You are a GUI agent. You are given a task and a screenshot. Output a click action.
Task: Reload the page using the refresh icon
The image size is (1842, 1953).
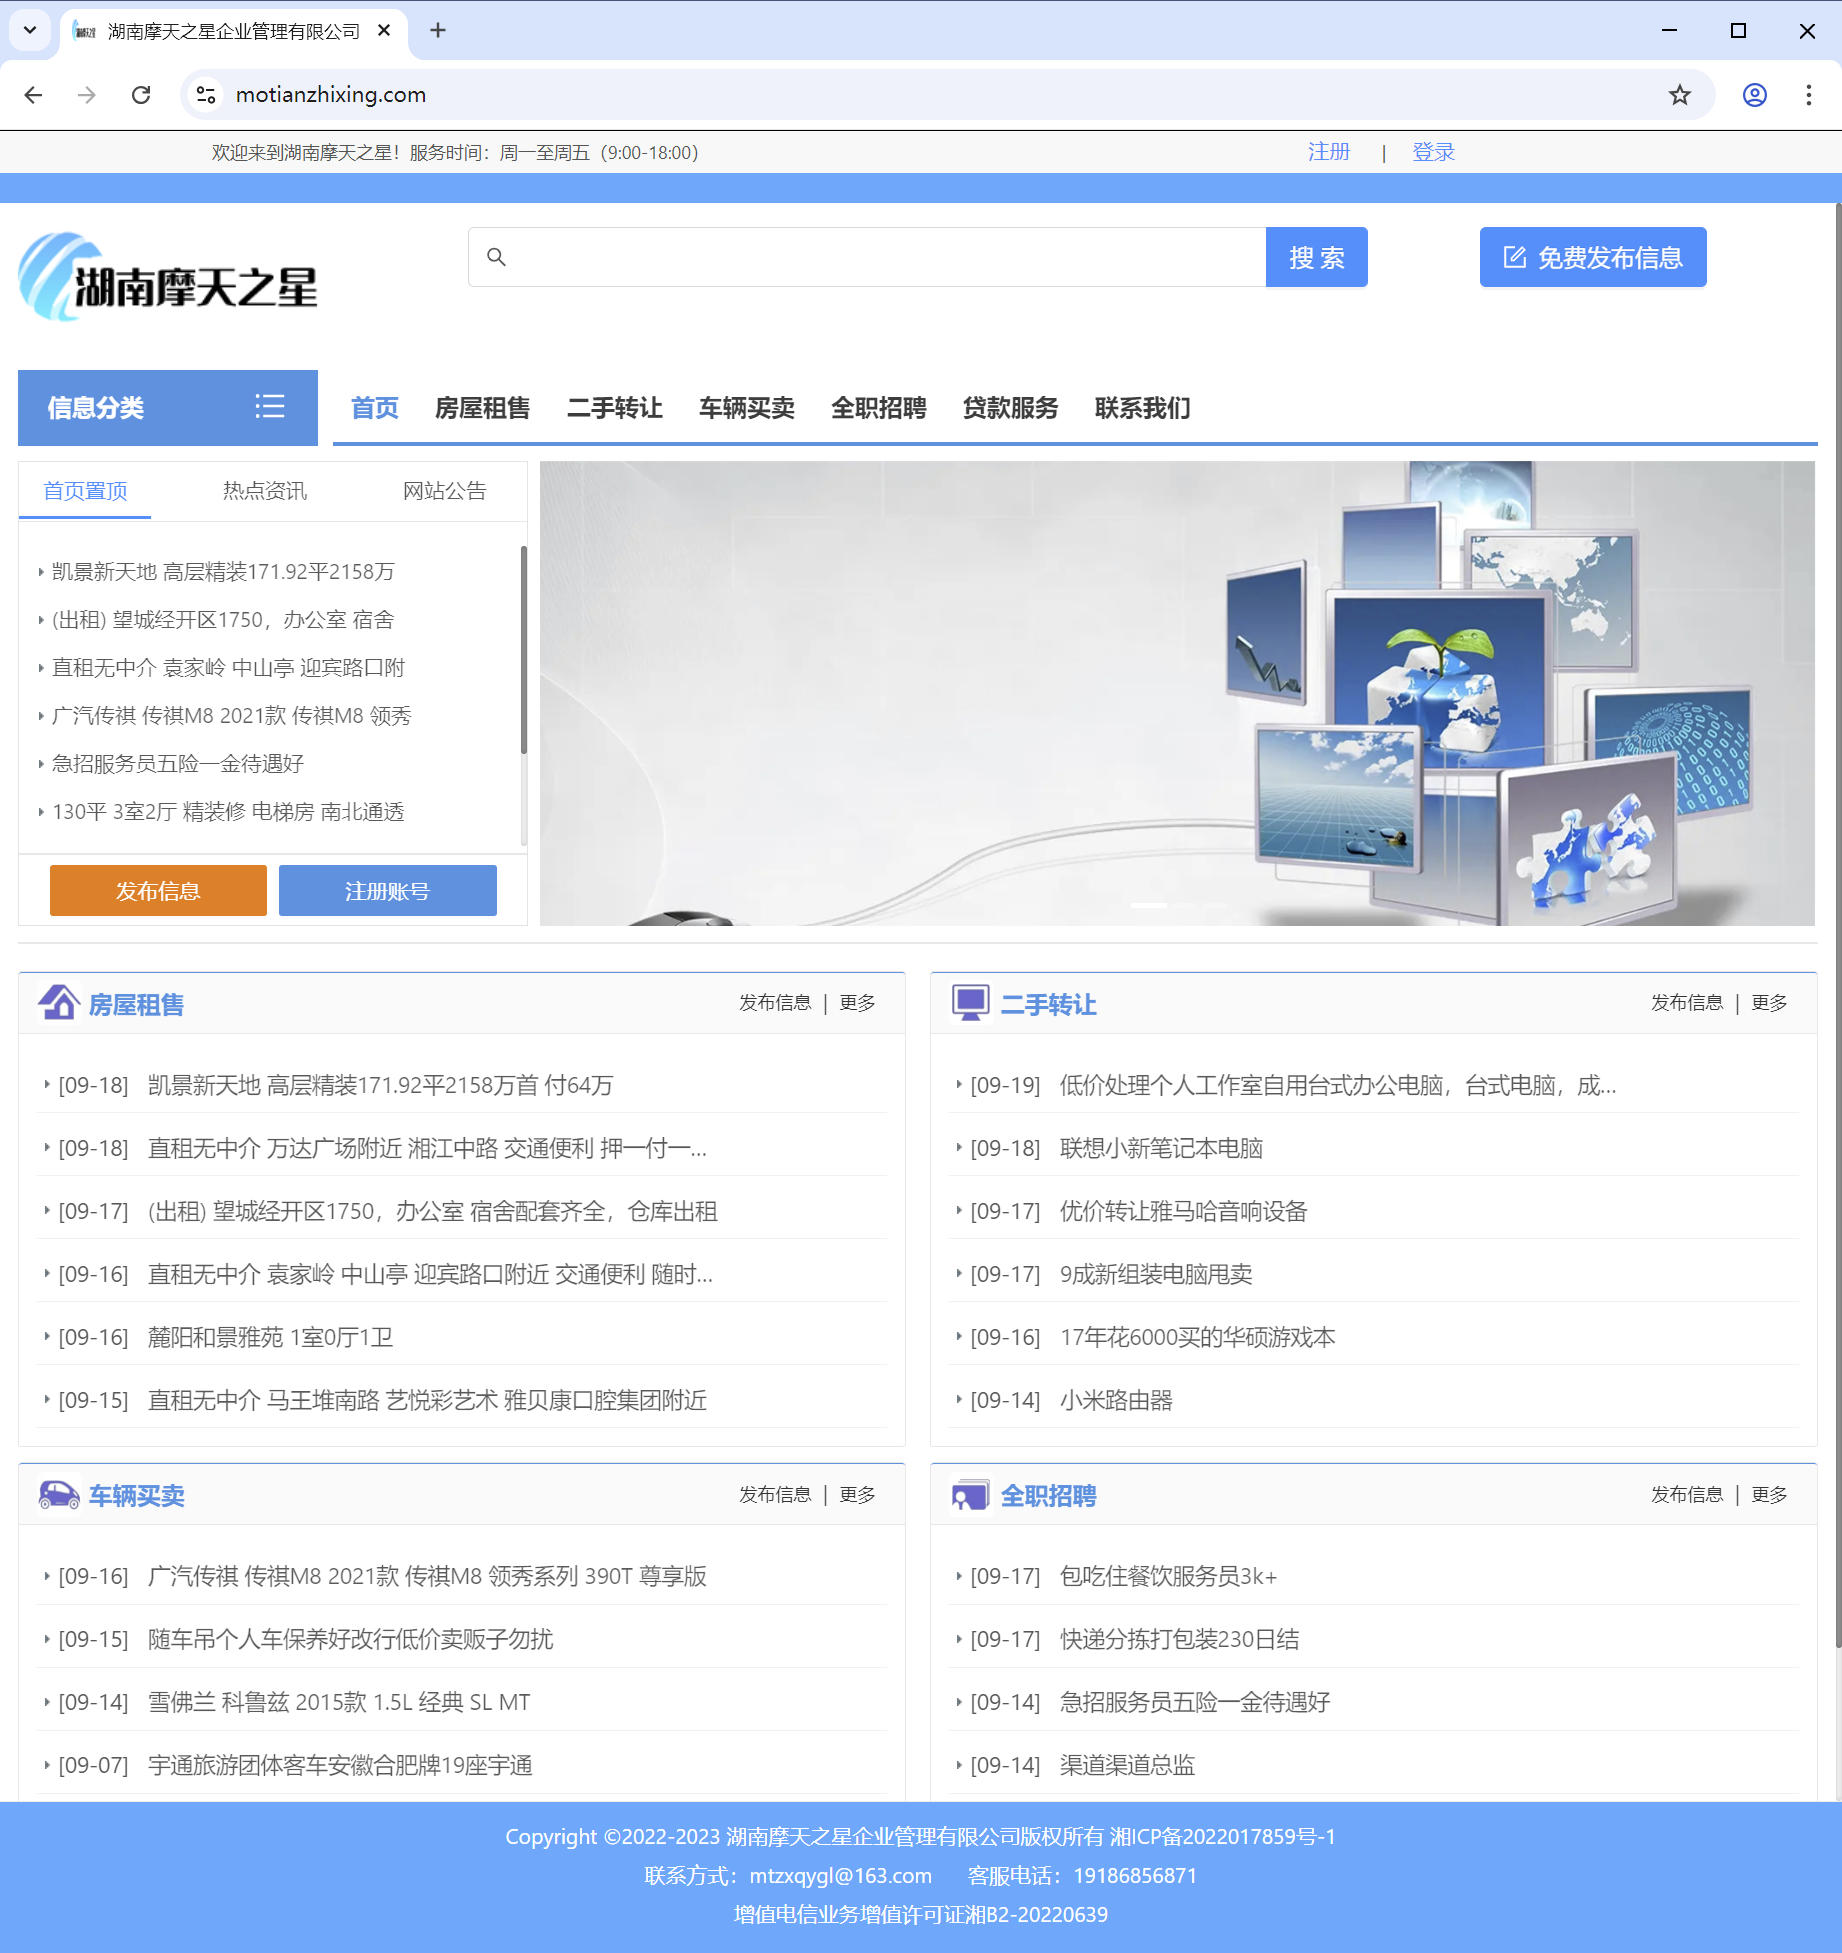(x=141, y=95)
